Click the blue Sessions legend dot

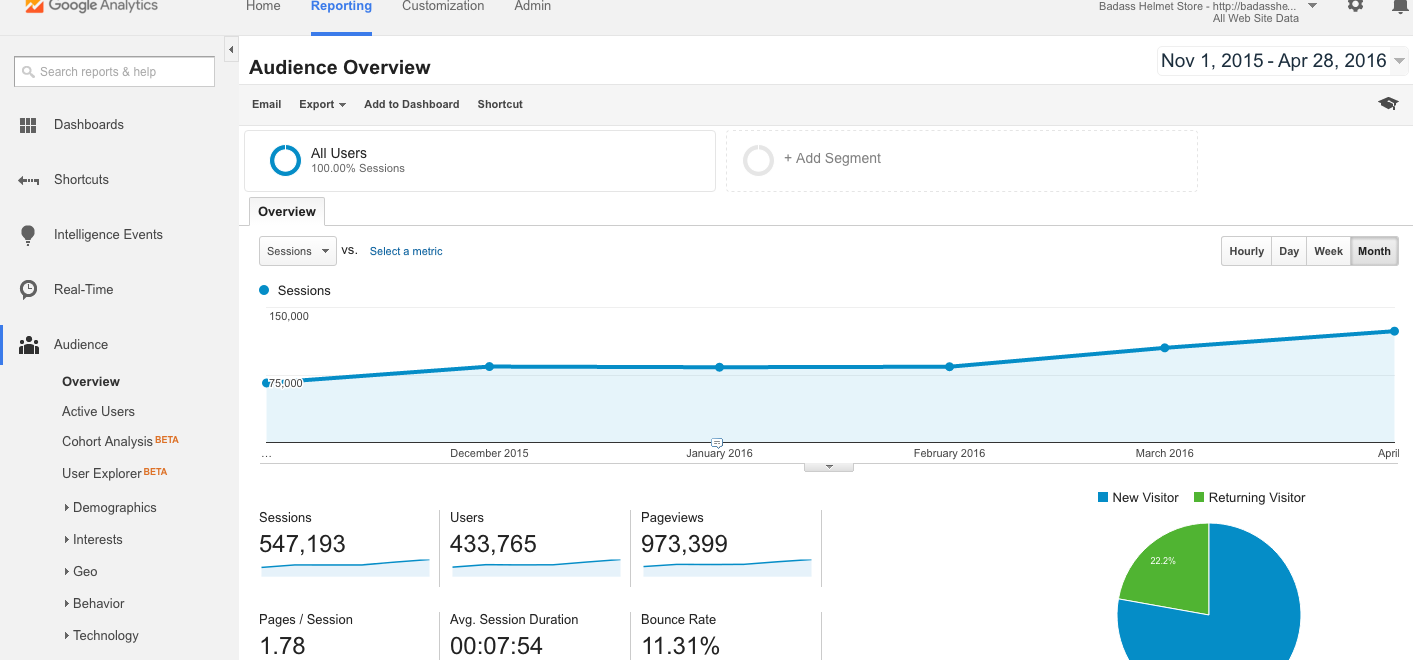(264, 290)
